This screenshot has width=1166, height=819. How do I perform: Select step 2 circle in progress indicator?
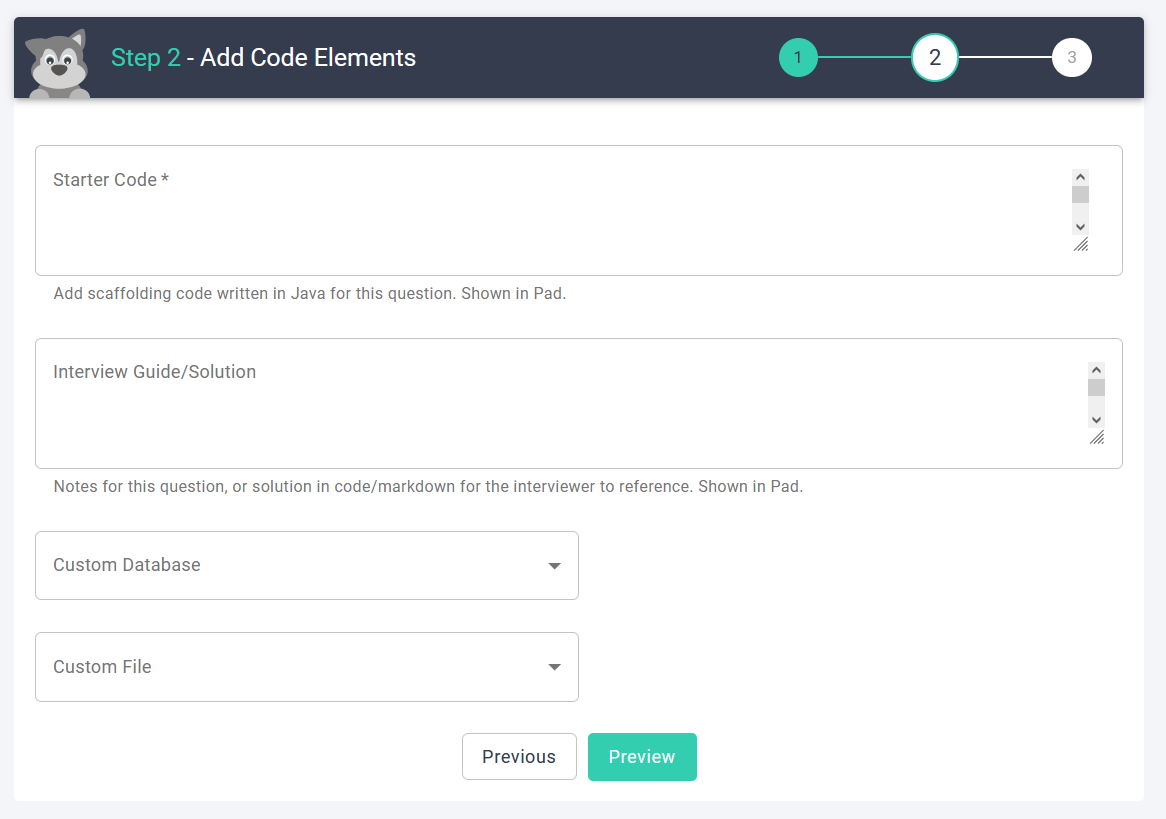coord(935,57)
